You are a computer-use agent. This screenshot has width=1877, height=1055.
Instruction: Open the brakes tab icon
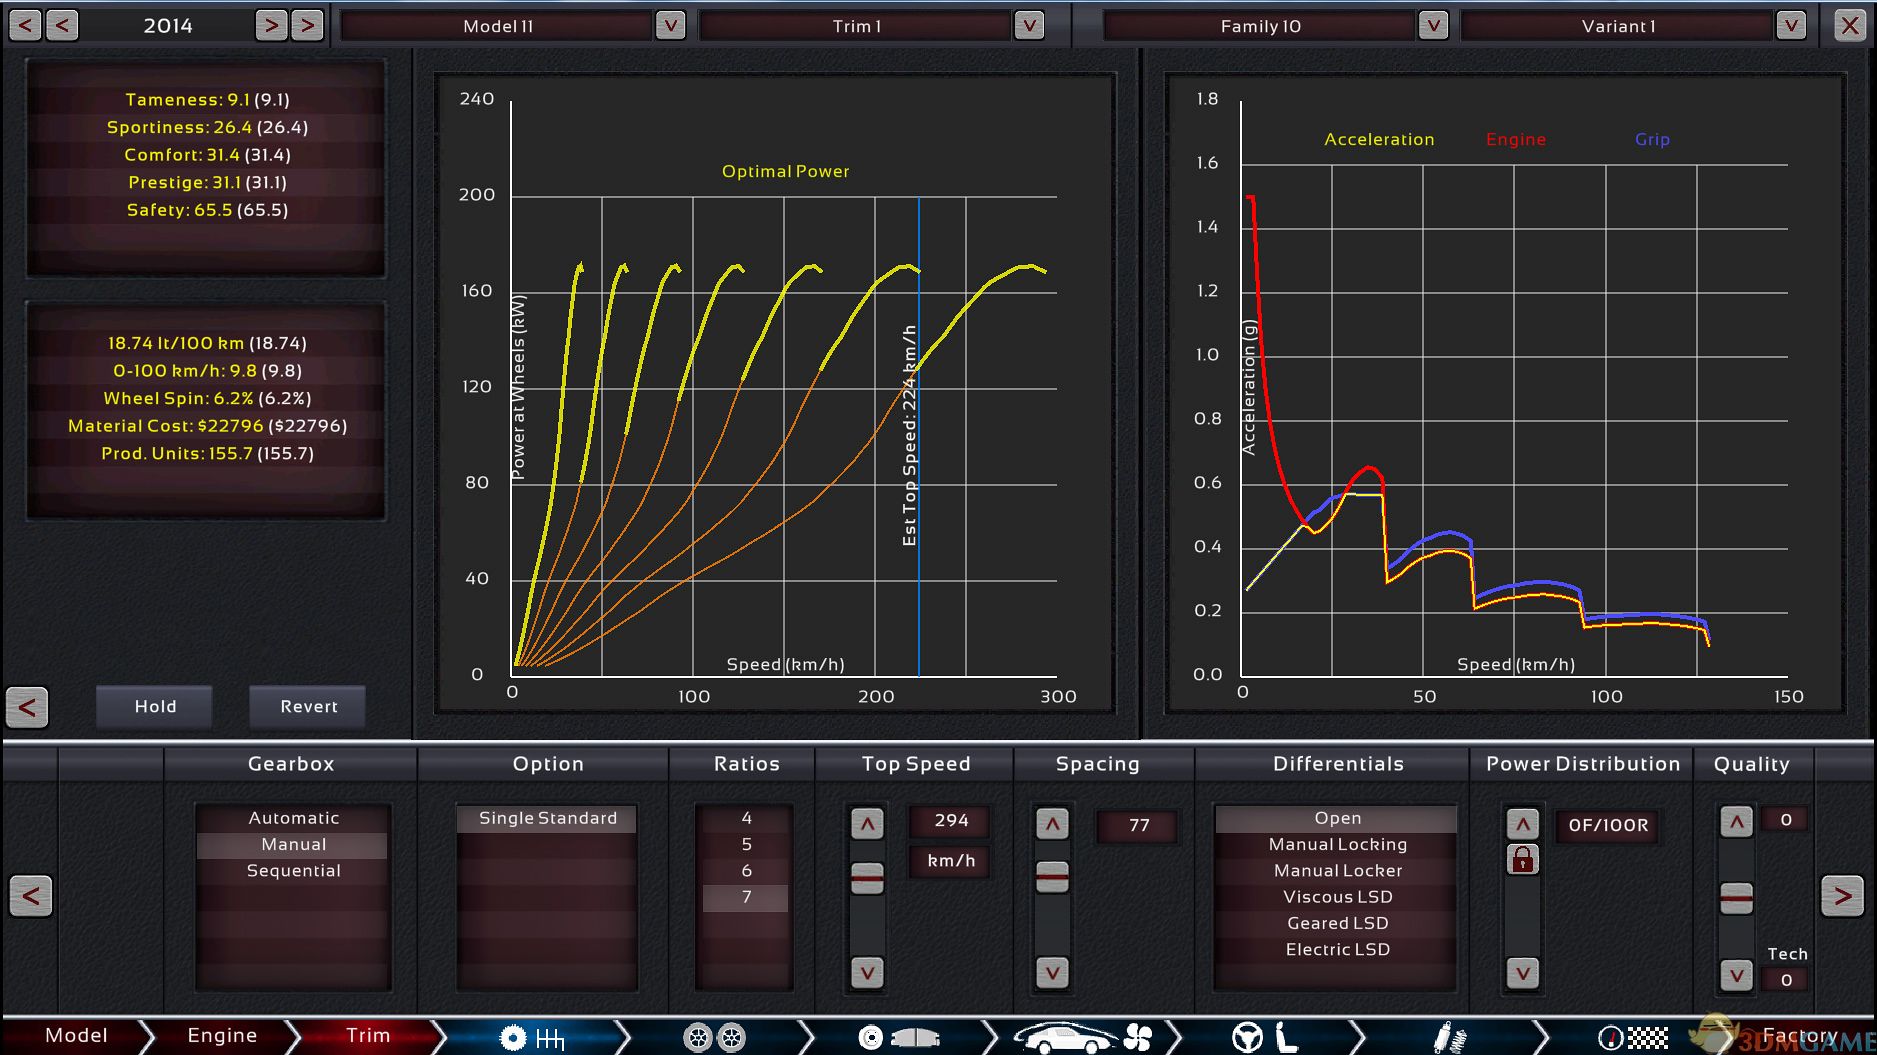pyautogui.click(x=899, y=1038)
